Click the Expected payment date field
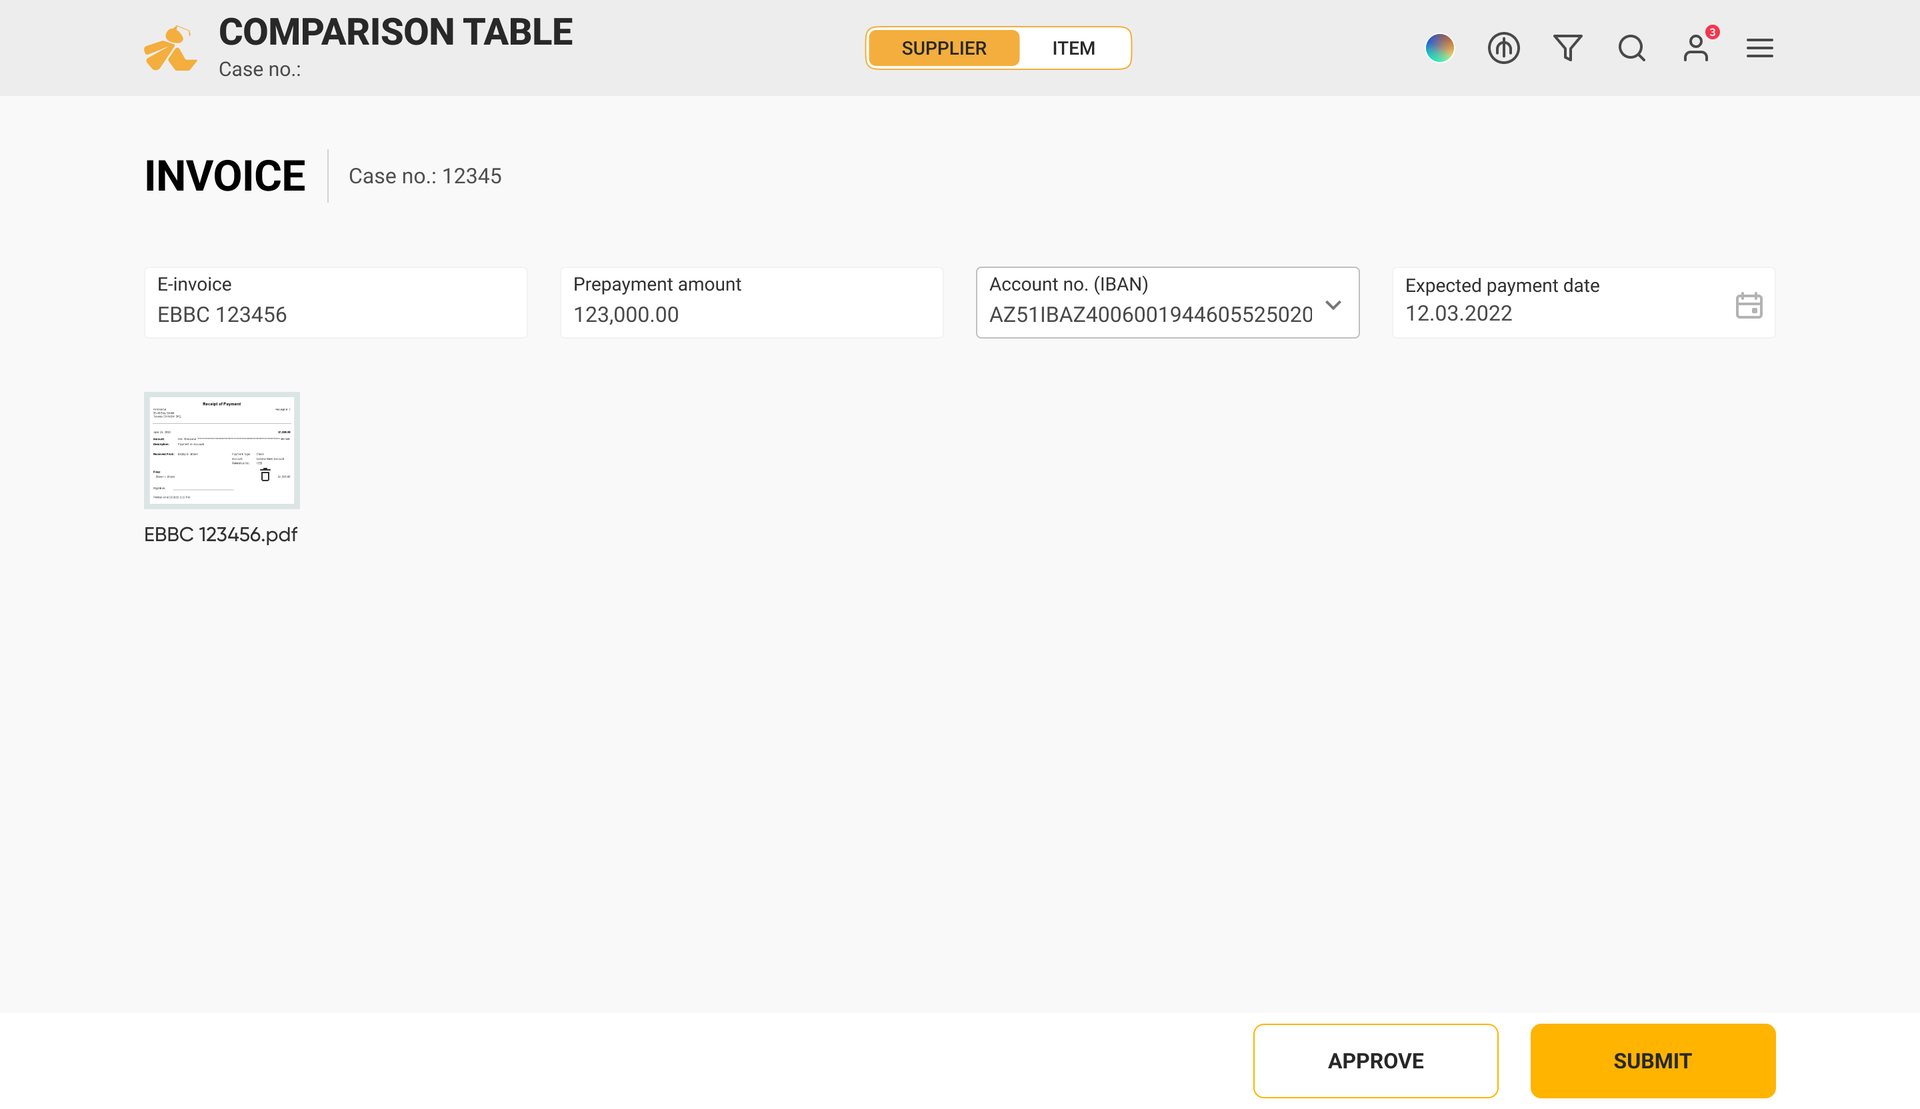Image resolution: width=1920 pixels, height=1109 pixels. click(1583, 302)
